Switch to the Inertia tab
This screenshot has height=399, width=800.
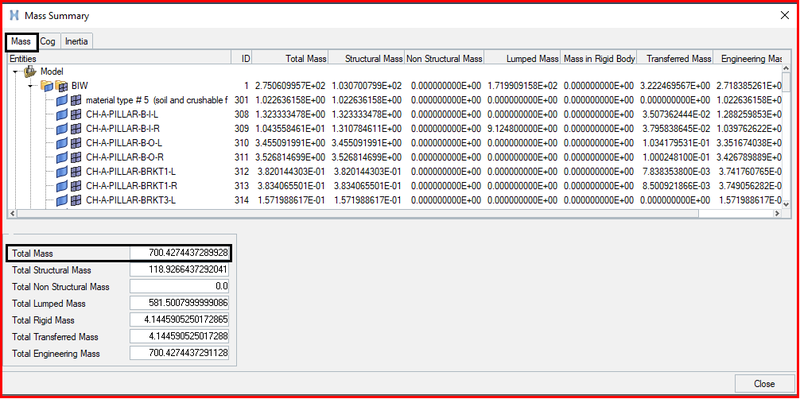coord(77,42)
